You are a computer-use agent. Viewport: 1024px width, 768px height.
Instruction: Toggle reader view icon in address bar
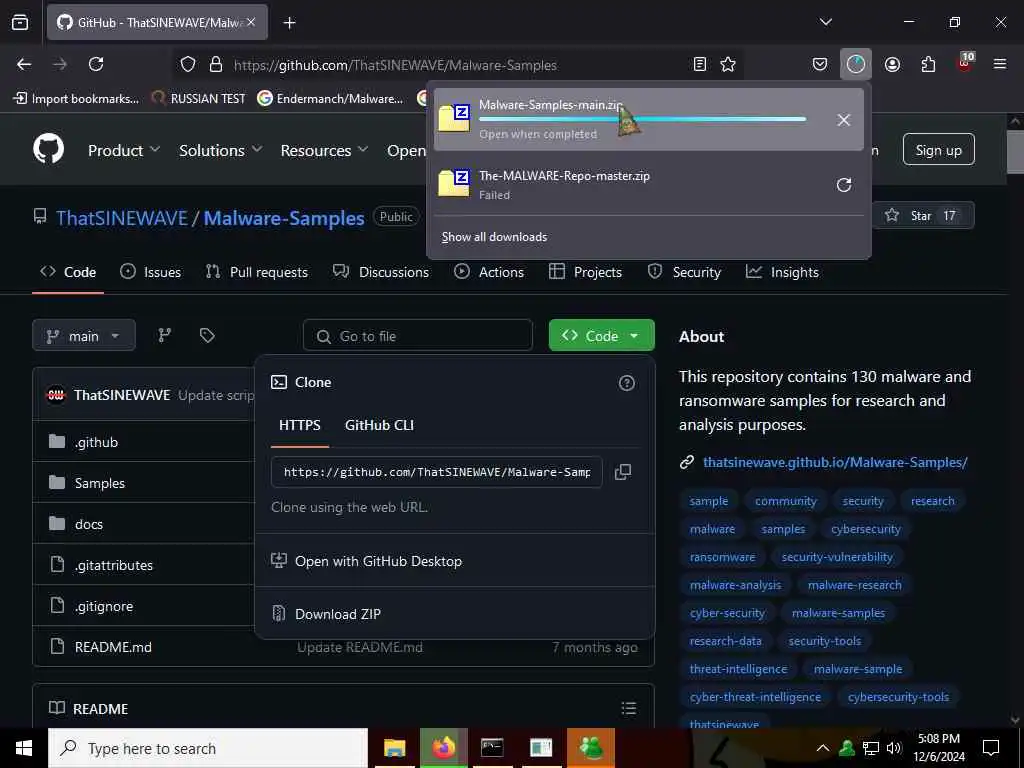[x=699, y=64]
